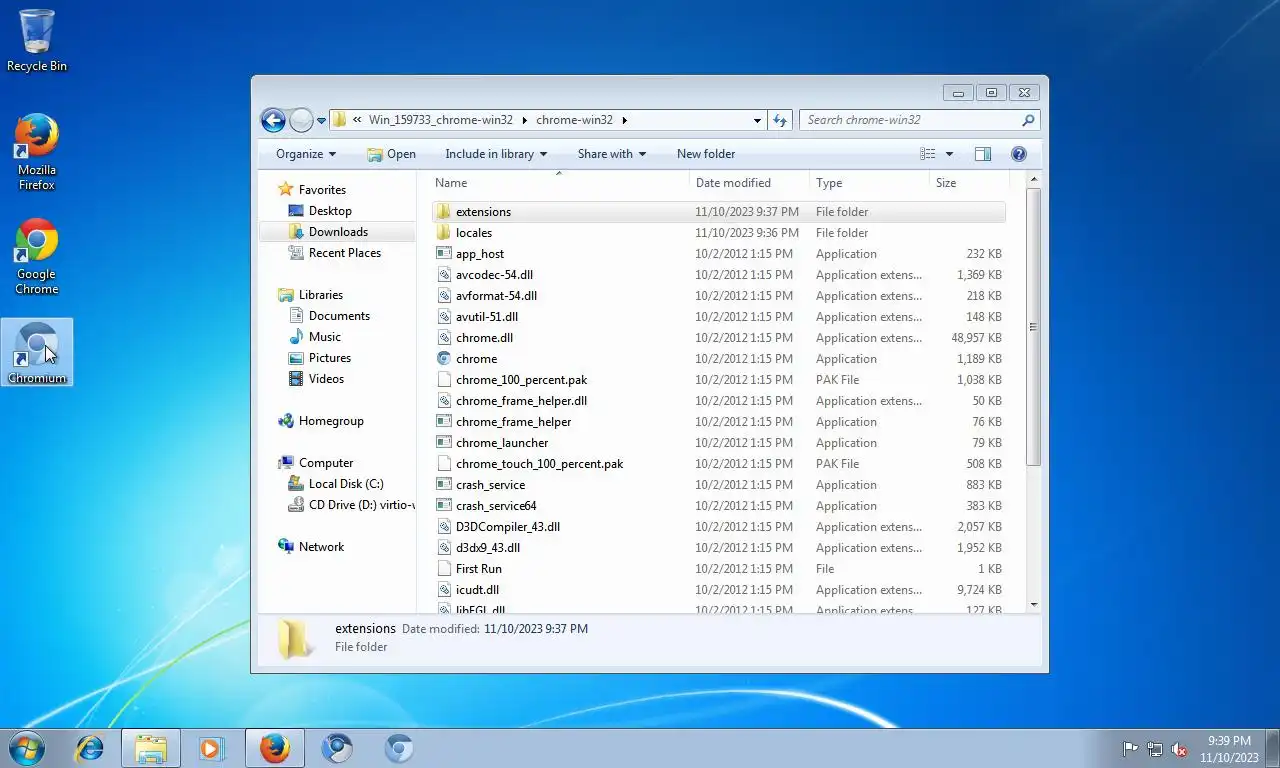This screenshot has height=768, width=1280.
Task: Go back using Explorer's Back arrow
Action: [x=273, y=120]
